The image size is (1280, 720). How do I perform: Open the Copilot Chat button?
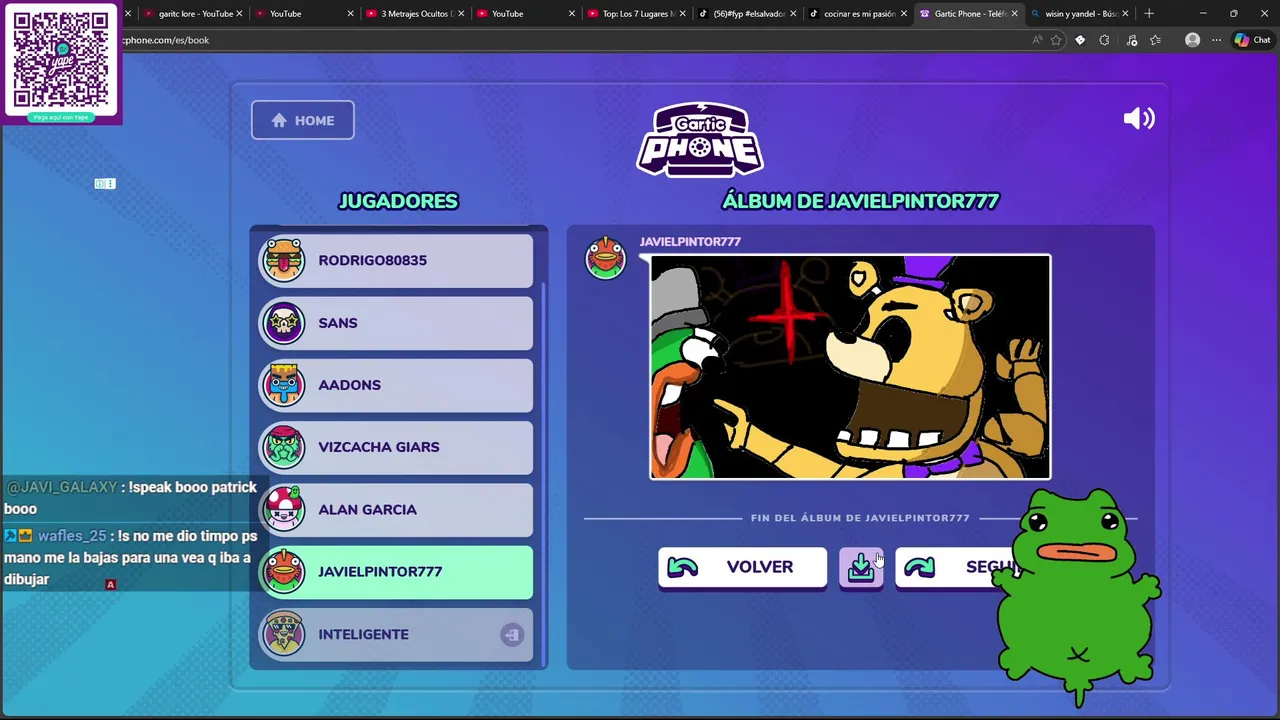click(x=1252, y=40)
